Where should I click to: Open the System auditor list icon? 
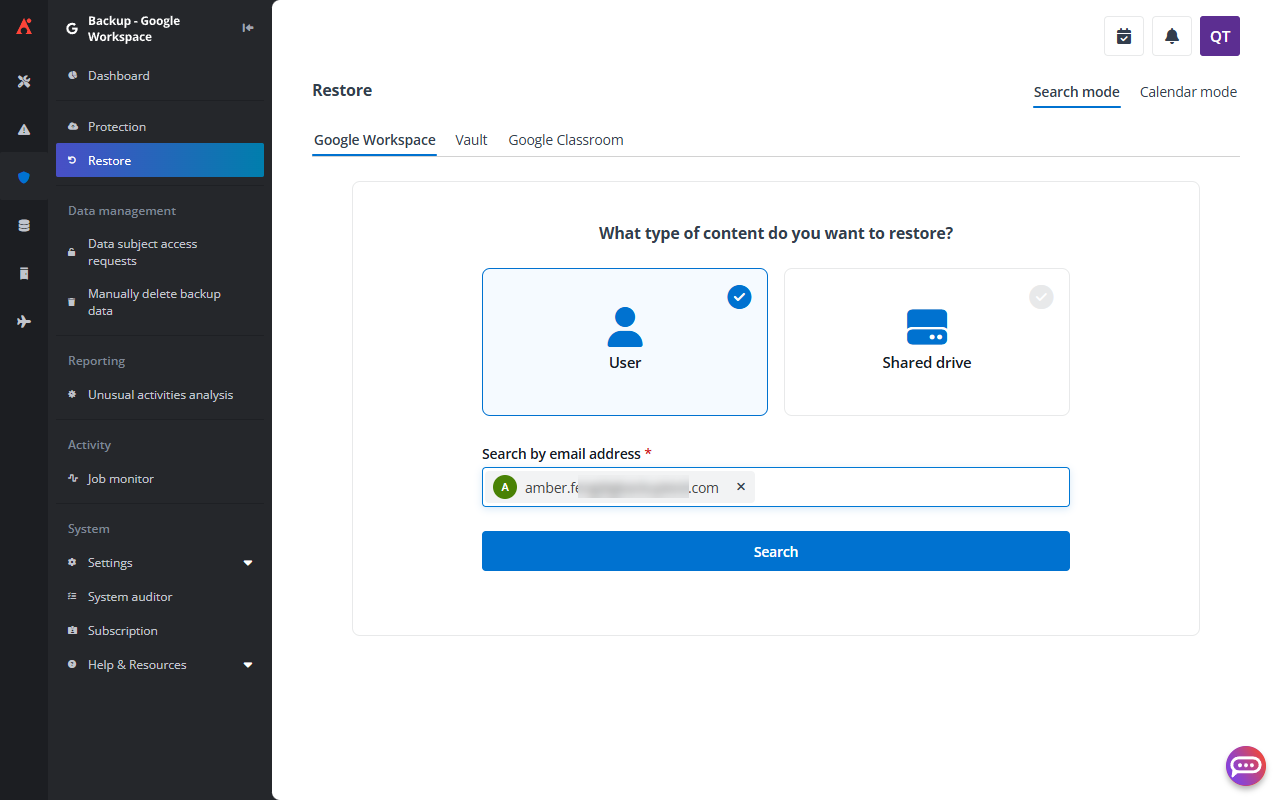tap(72, 597)
